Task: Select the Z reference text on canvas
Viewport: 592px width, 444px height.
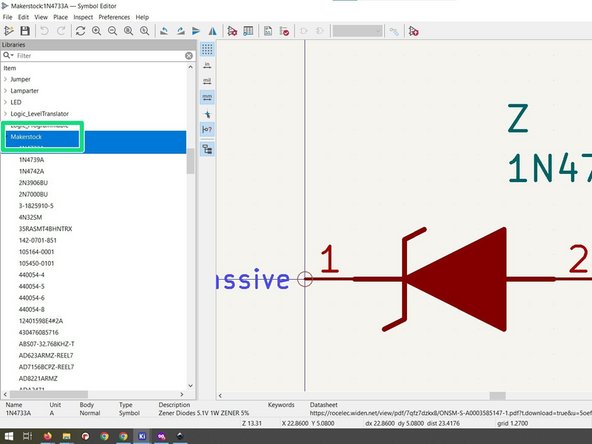Action: point(517,119)
